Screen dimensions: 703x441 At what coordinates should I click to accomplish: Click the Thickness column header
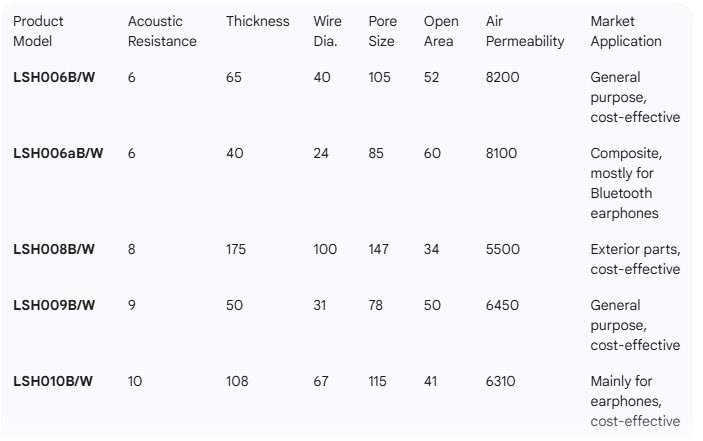point(257,21)
